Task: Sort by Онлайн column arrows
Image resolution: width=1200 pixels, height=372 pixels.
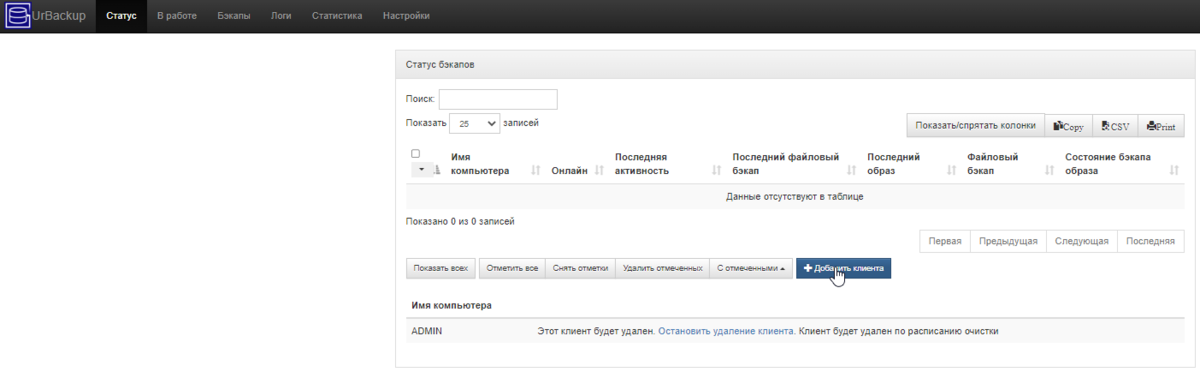Action: pyautogui.click(x=599, y=171)
